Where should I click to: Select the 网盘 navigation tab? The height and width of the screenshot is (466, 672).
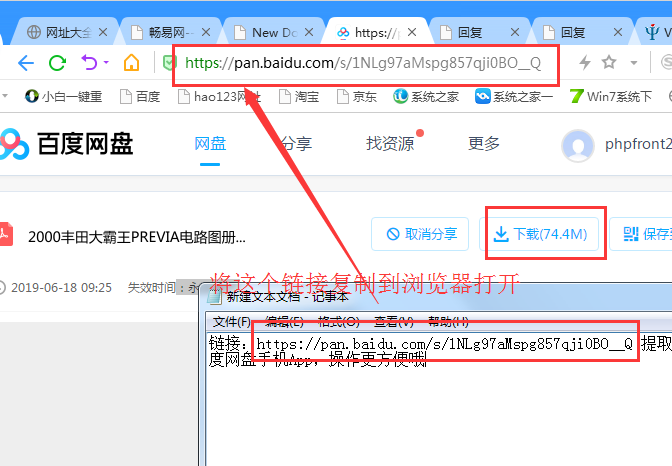click(210, 144)
